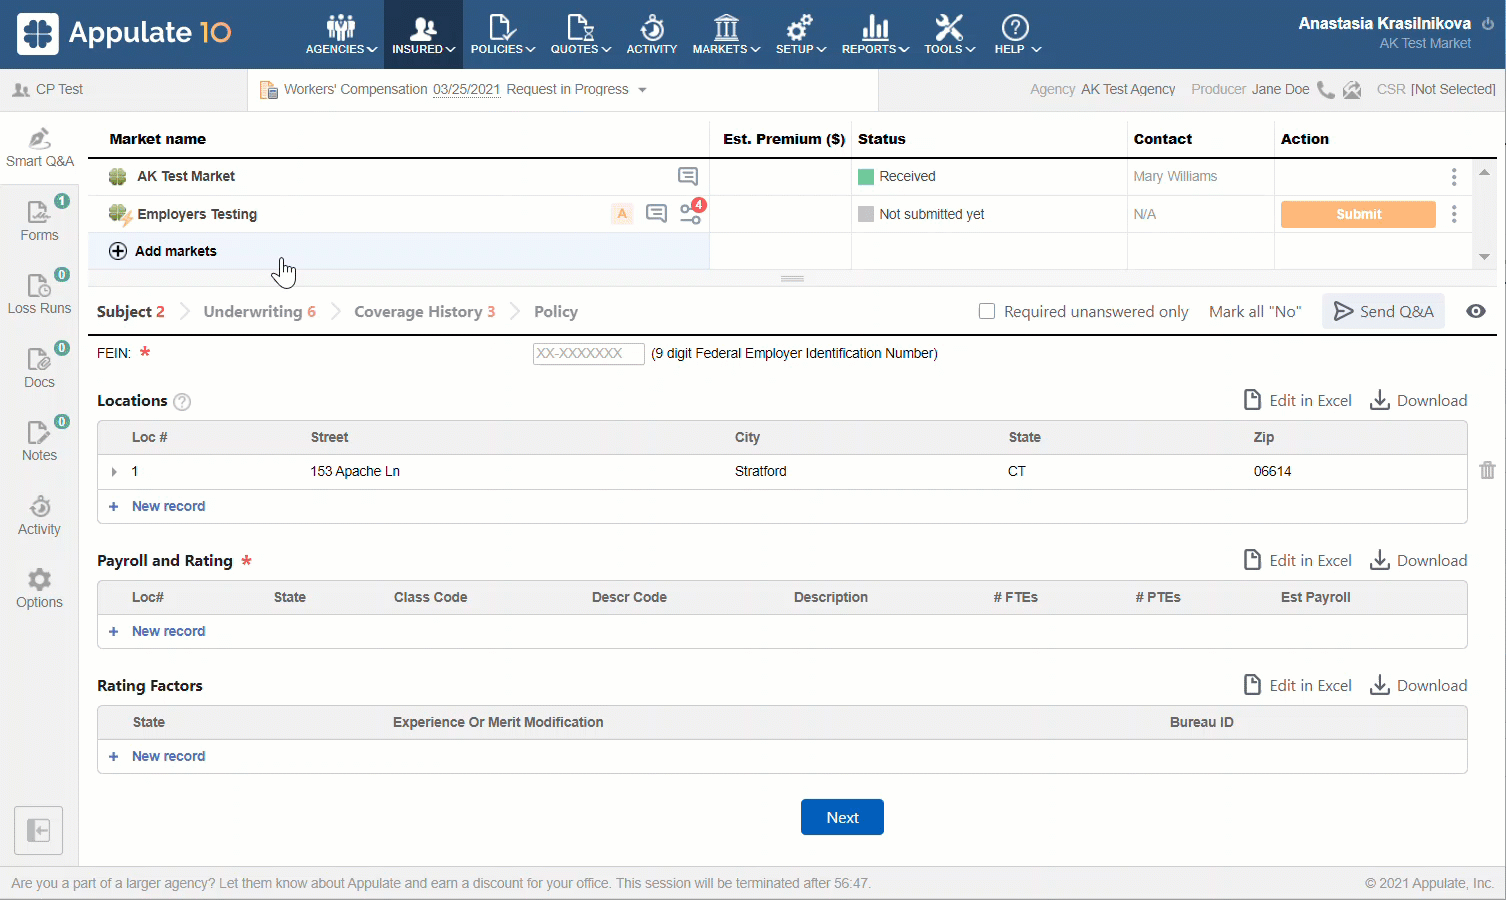Open the Agencies dropdown menu
This screenshot has width=1506, height=900.
pos(341,34)
